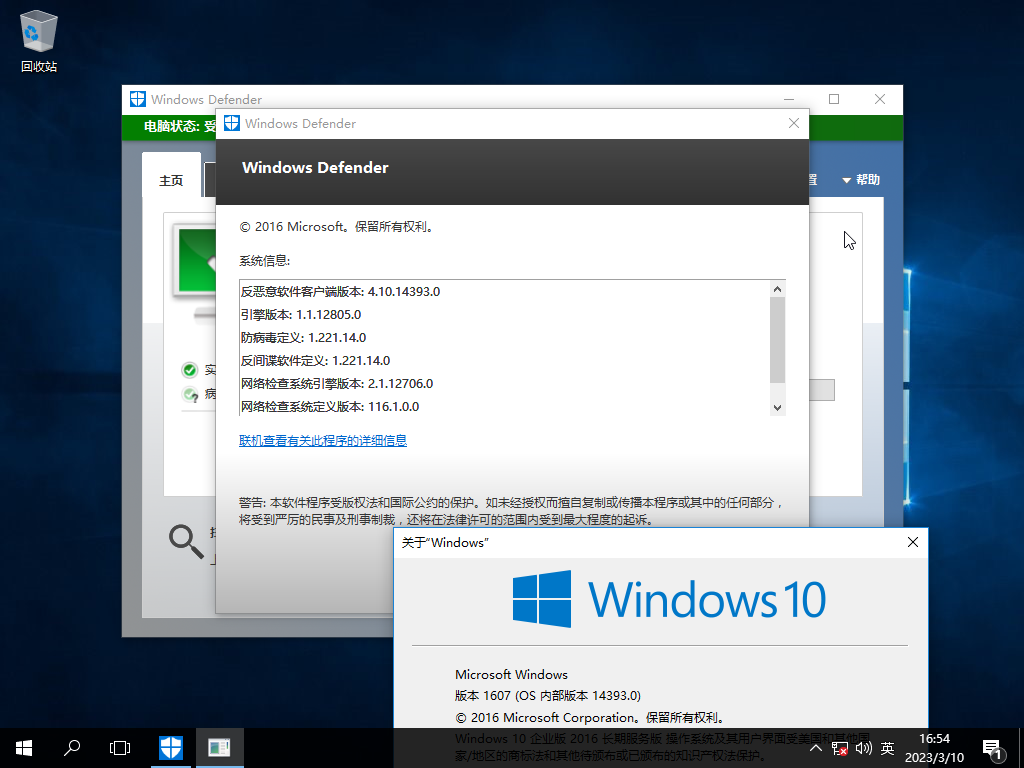Switch the input language indicator 英
The height and width of the screenshot is (768, 1024).
tap(887, 748)
